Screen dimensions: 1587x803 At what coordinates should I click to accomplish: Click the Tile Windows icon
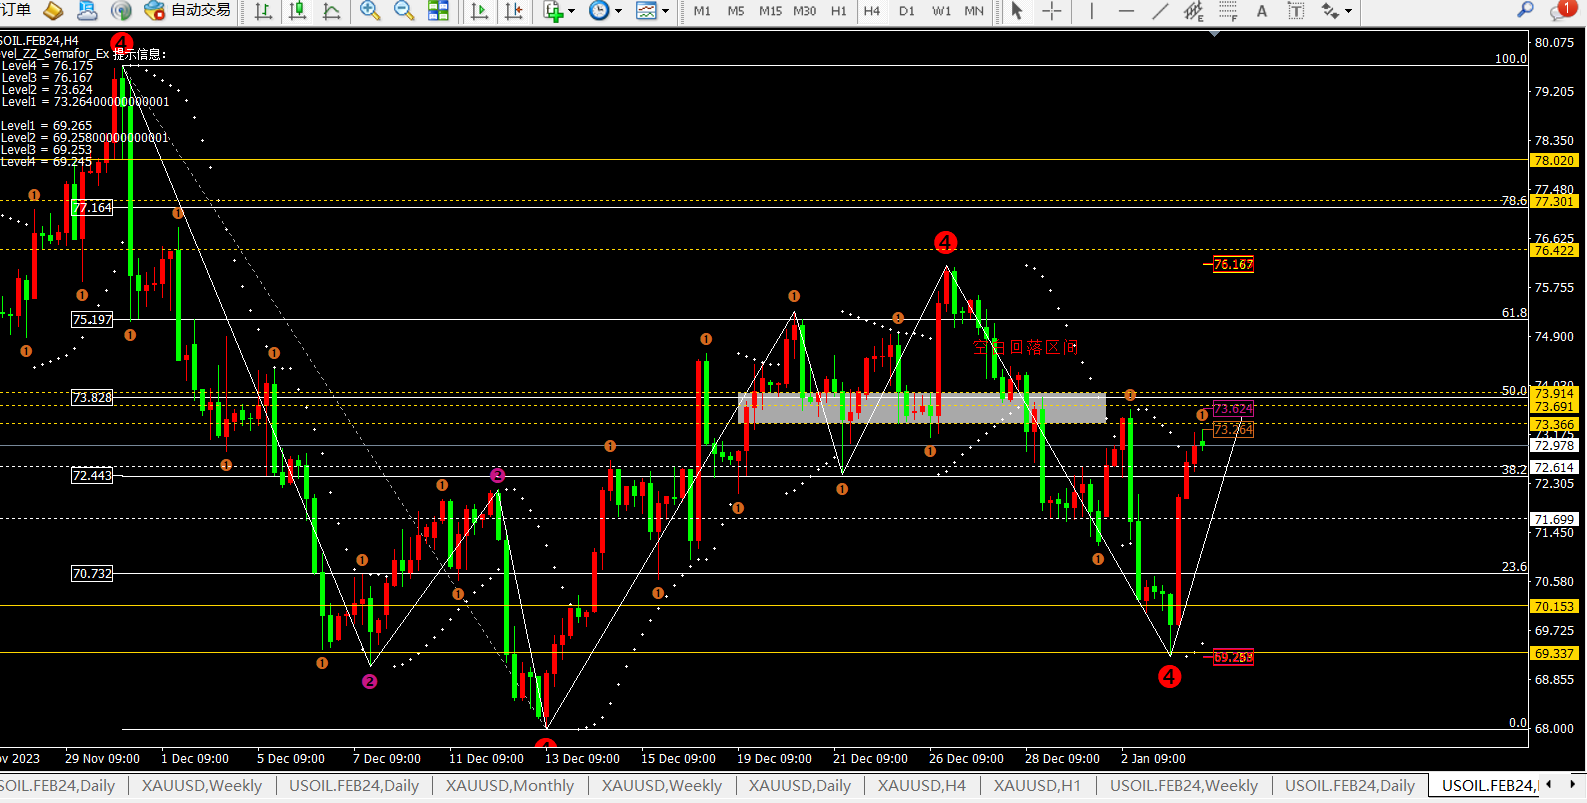click(438, 11)
